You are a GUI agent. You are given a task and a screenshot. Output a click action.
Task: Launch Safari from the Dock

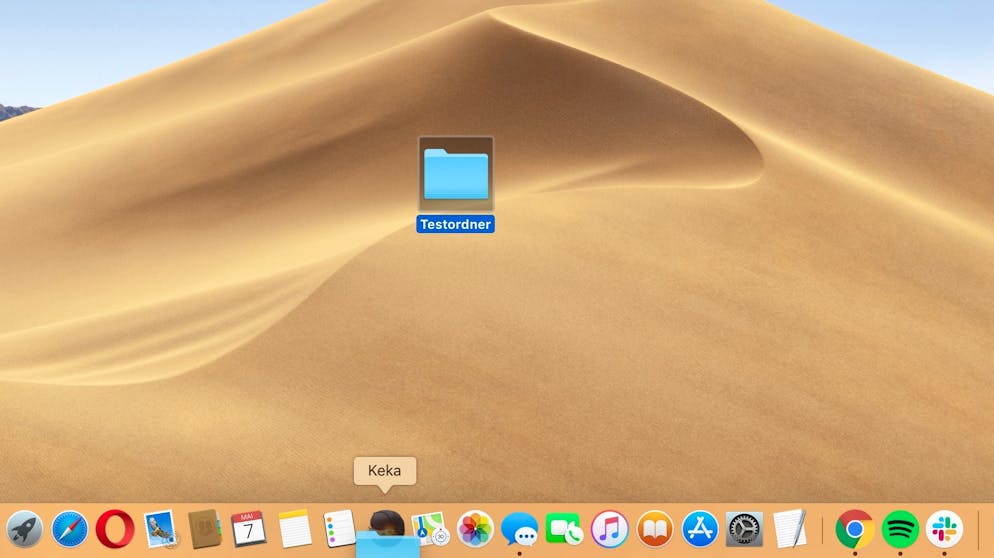pos(70,529)
